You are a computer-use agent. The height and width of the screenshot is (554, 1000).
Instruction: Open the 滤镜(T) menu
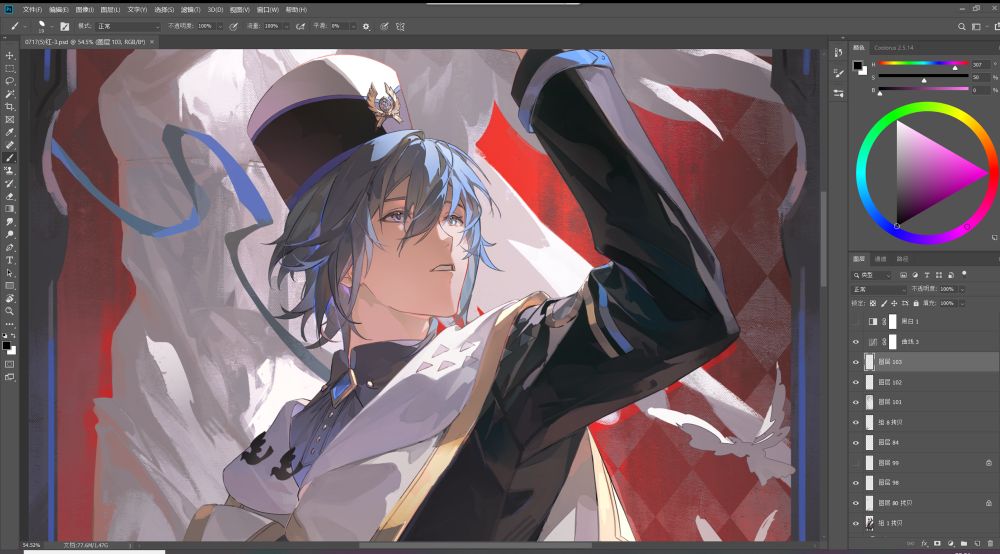[x=191, y=10]
